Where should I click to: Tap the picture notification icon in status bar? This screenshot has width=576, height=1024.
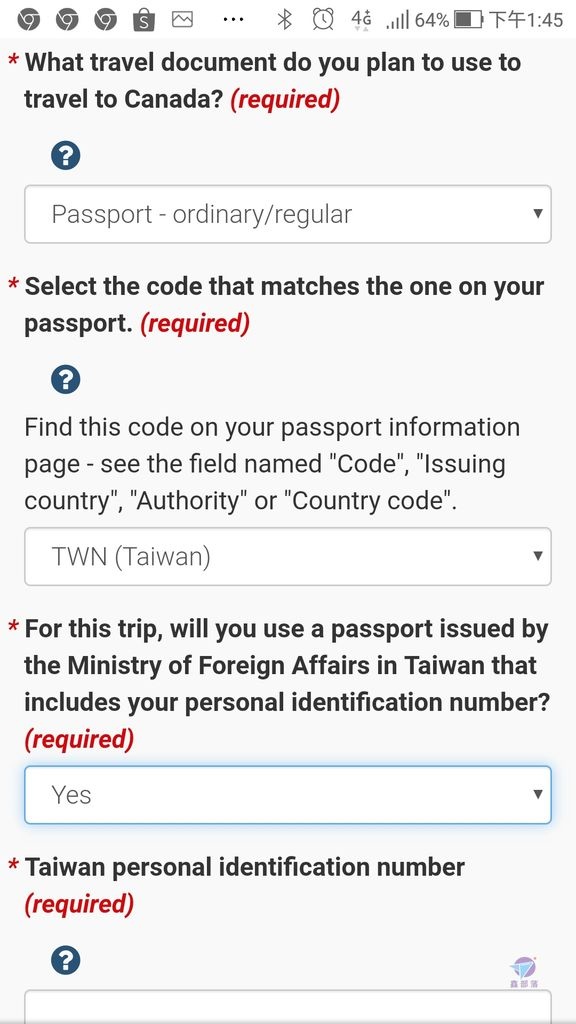[182, 20]
